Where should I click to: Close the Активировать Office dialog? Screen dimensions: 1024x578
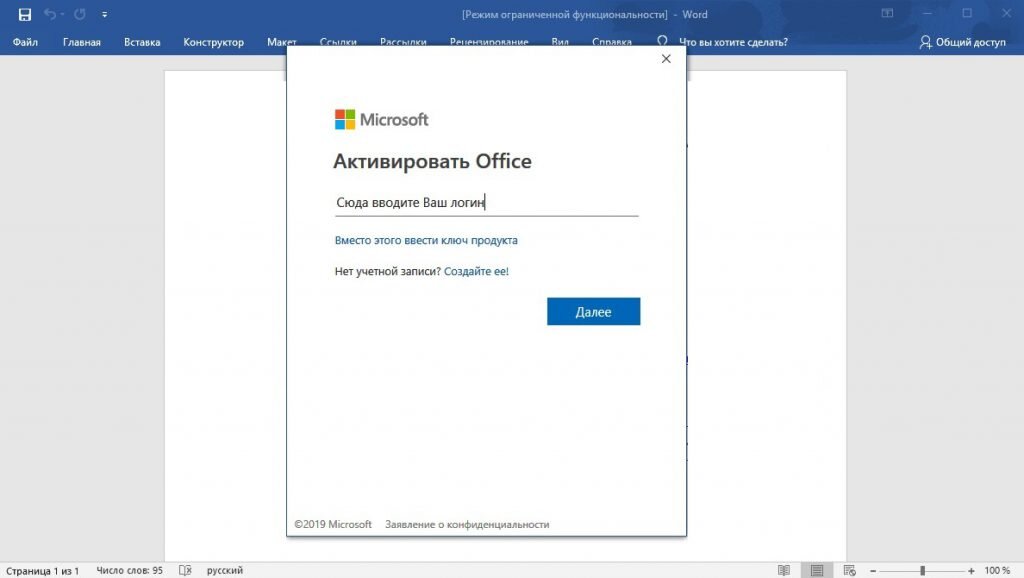tap(665, 59)
